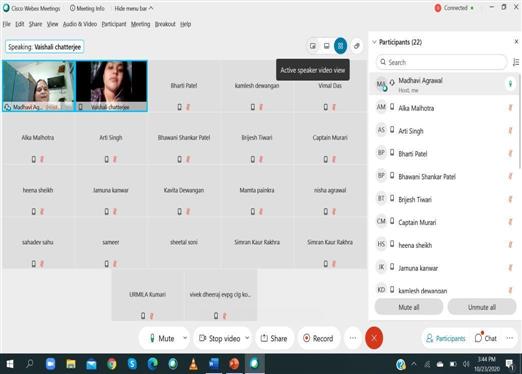Click the Mute all button

click(x=409, y=307)
